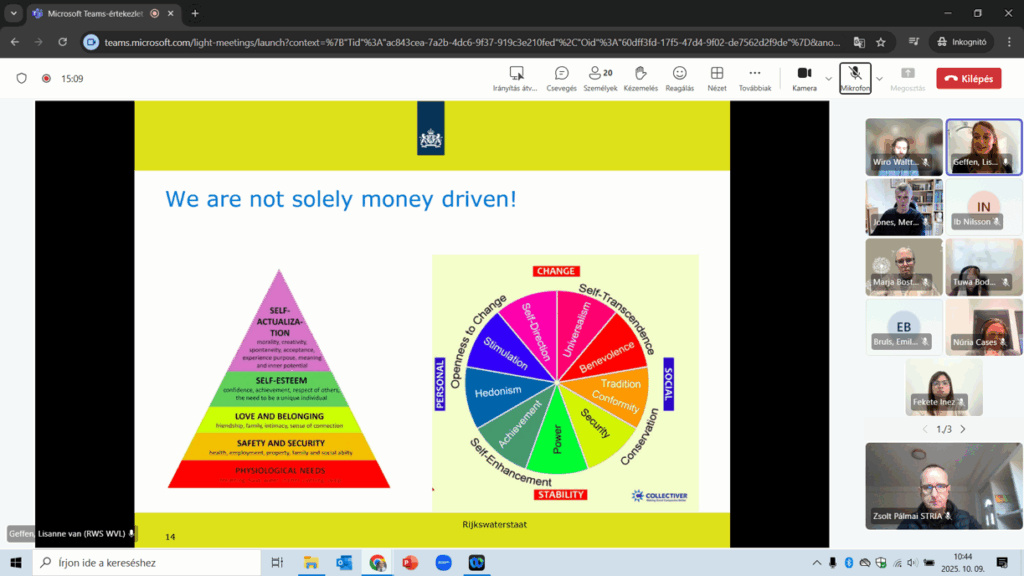This screenshot has width=1024, height=576.
Task: Expand the camera options dropdown arrow
Action: tap(828, 78)
